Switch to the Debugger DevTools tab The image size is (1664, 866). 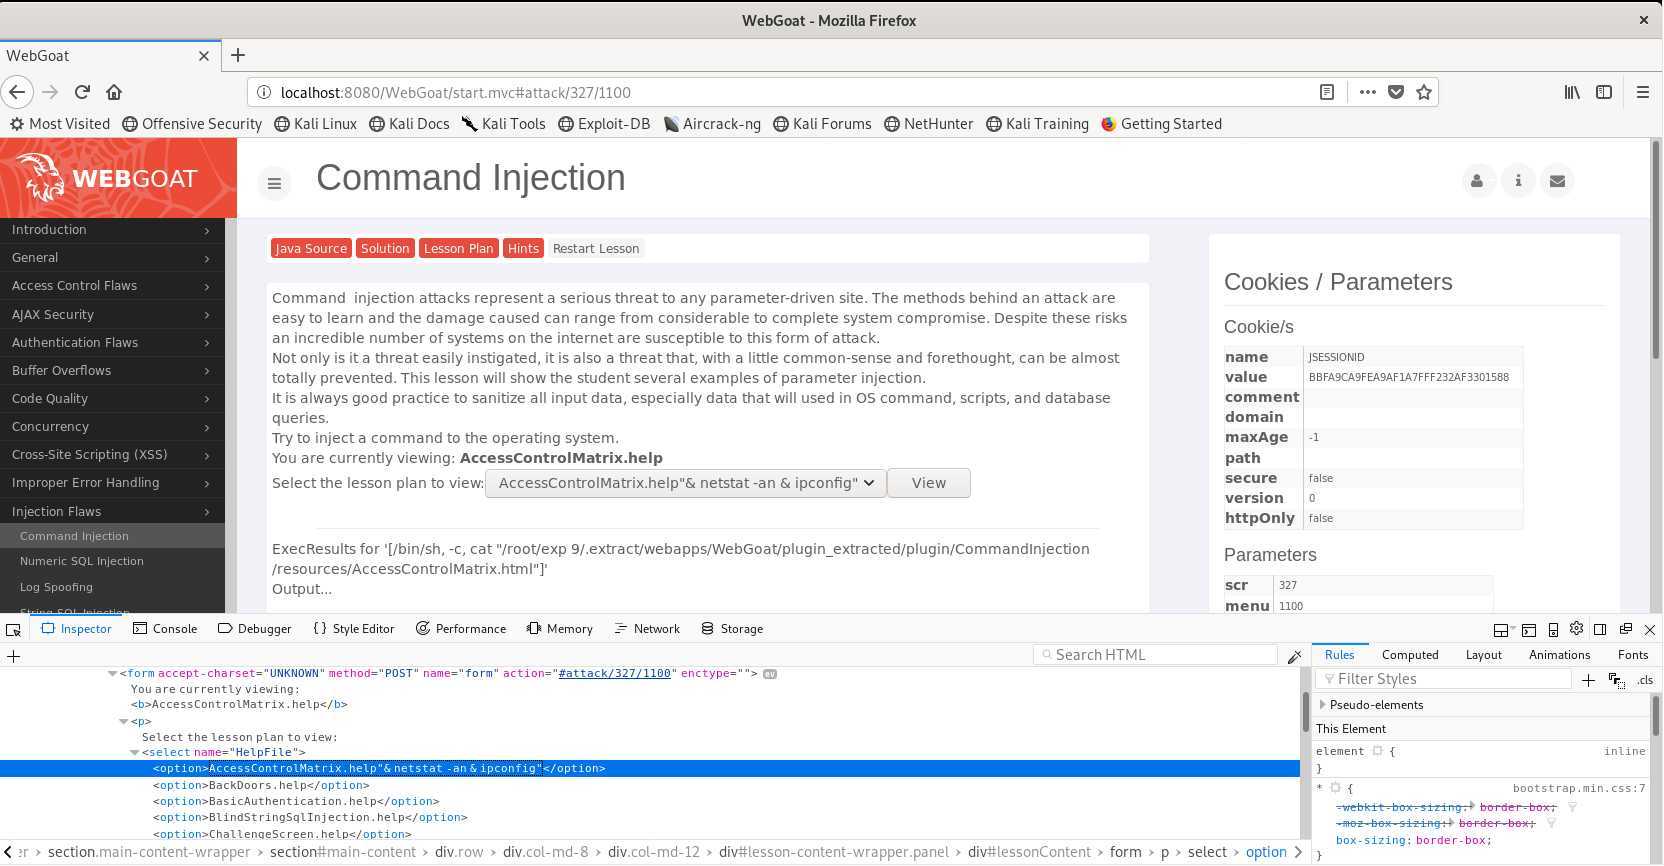255,629
